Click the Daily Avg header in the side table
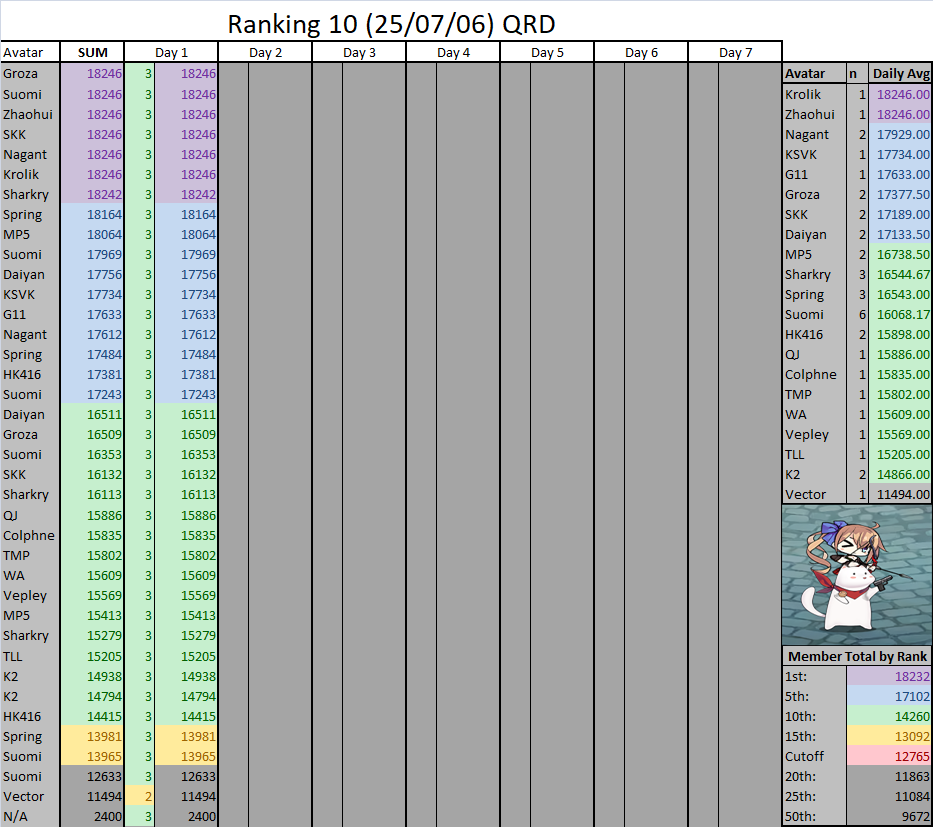 901,74
